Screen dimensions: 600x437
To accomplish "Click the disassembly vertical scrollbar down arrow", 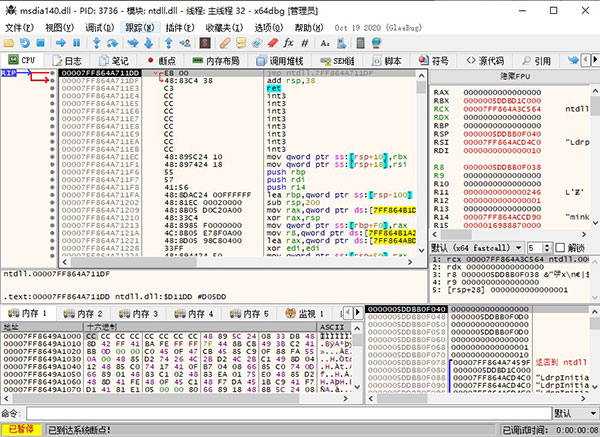I will point(421,251).
